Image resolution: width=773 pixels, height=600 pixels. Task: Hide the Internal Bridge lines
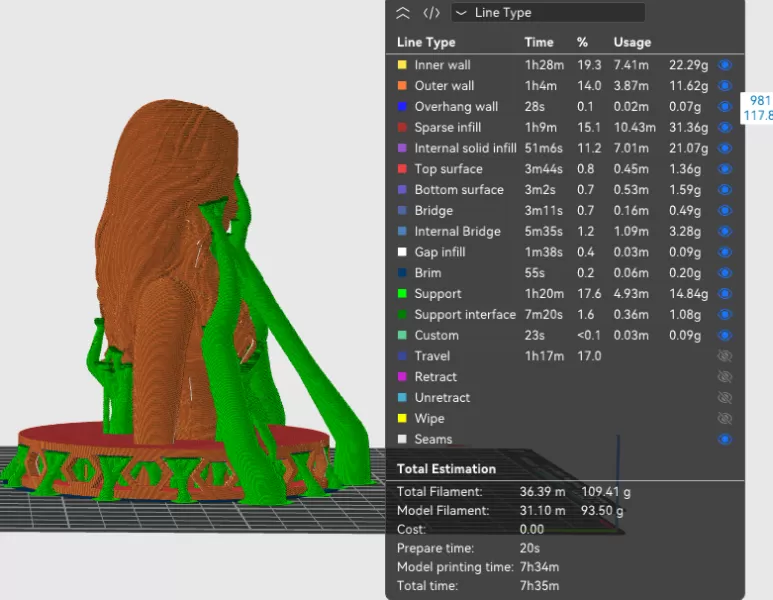(725, 231)
